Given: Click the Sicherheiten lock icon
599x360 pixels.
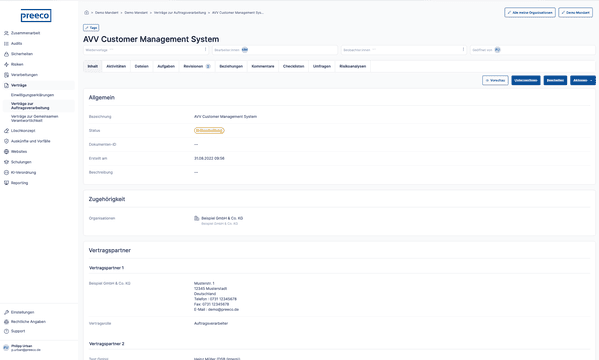Looking at the screenshot, I should click(6, 54).
